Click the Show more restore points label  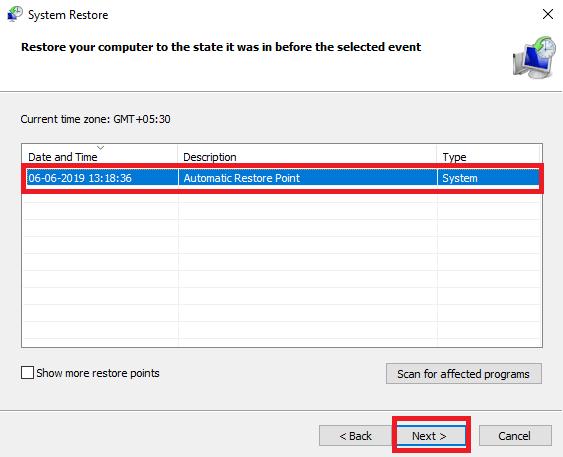pyautogui.click(x=98, y=373)
